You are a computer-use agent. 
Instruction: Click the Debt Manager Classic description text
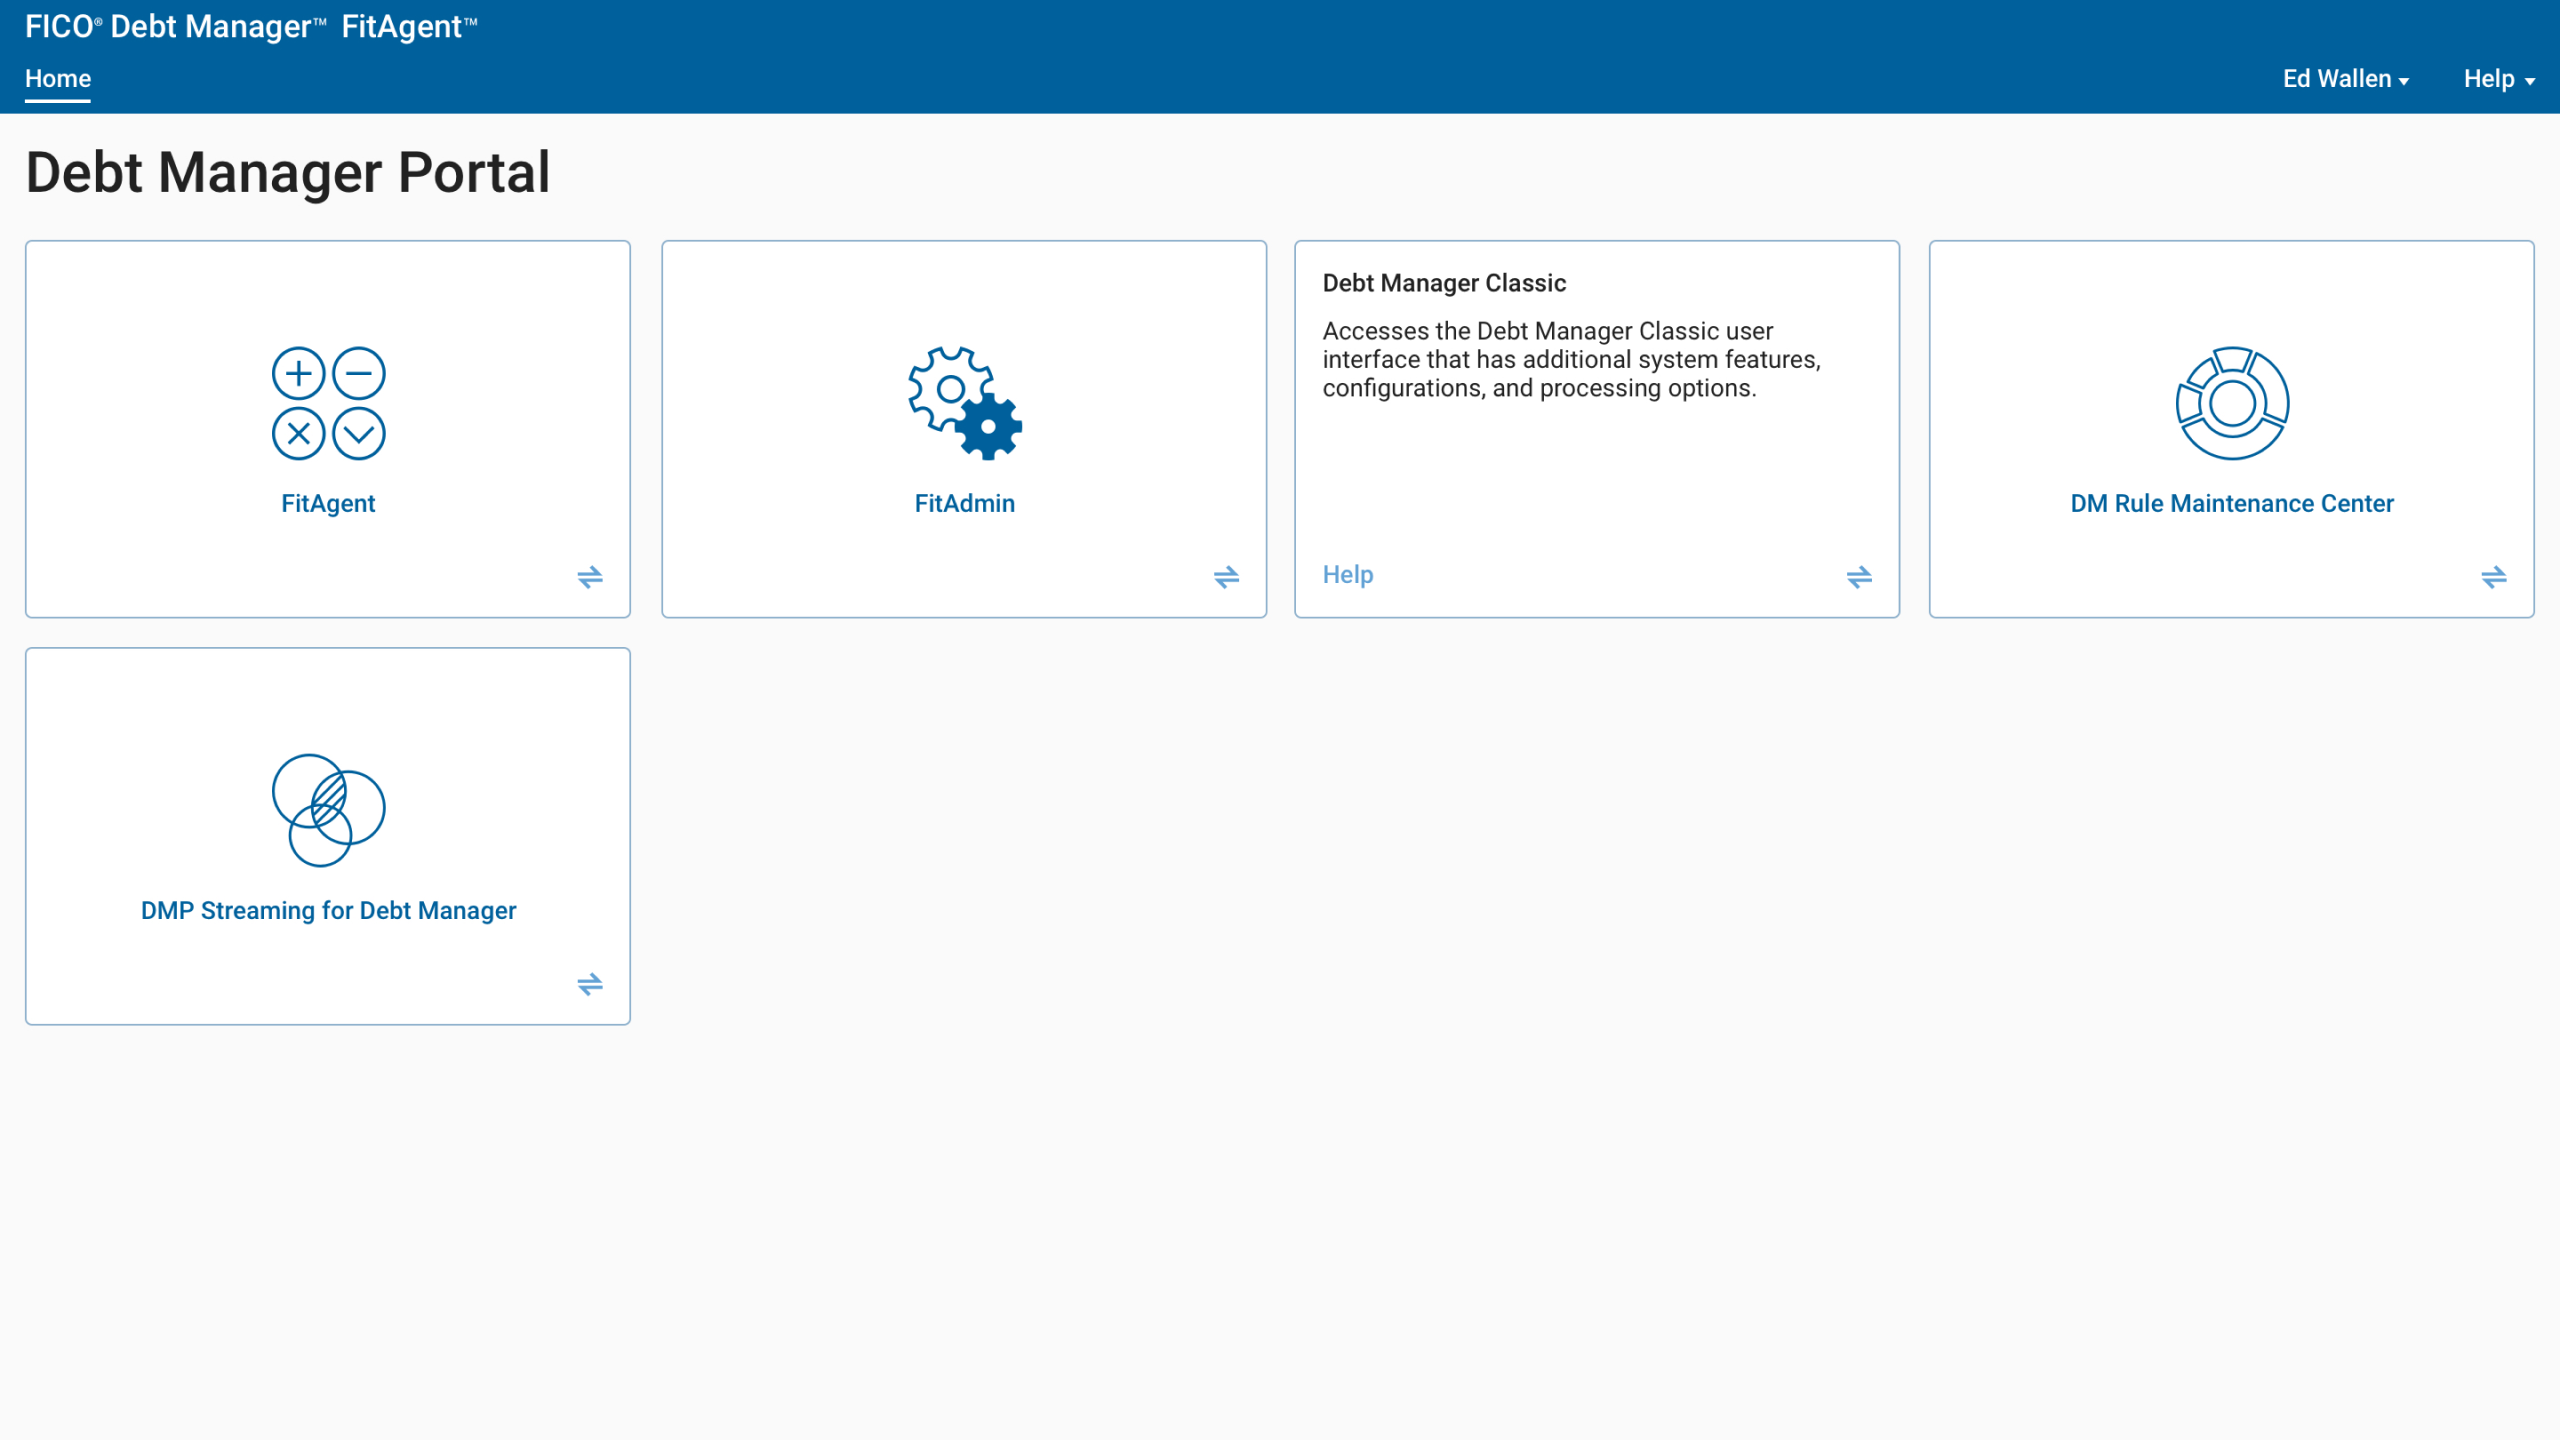click(x=1571, y=359)
